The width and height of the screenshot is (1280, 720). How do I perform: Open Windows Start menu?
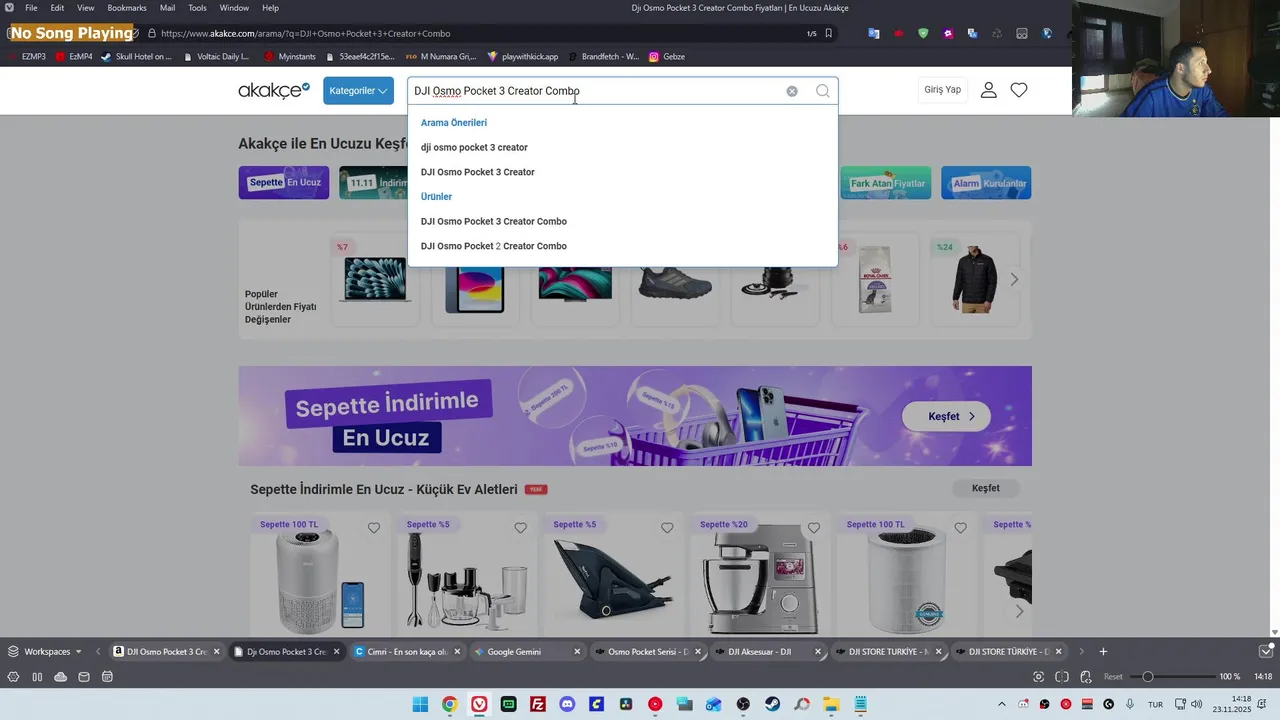[x=420, y=704]
